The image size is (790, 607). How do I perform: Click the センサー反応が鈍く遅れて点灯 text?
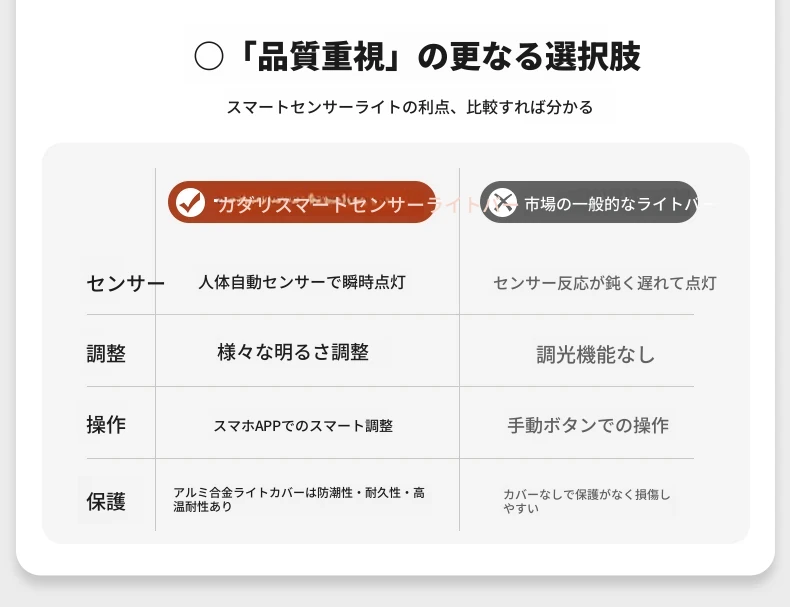pos(605,283)
